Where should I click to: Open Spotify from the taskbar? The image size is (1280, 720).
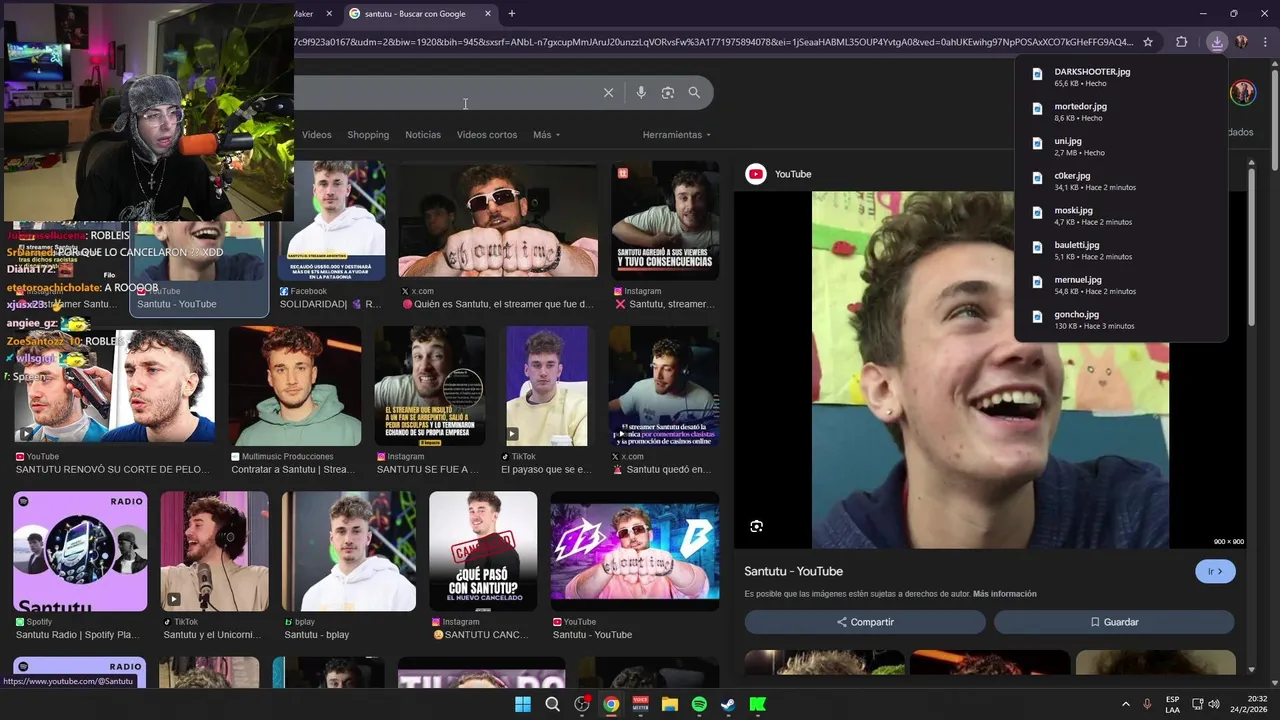tap(699, 704)
